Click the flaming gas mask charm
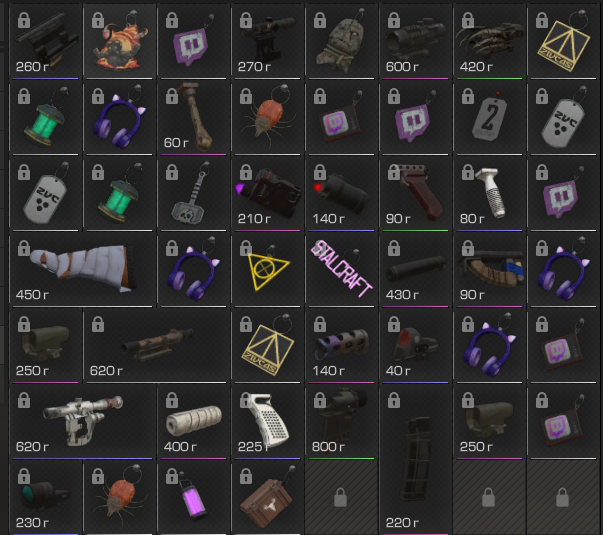 [x=120, y=41]
